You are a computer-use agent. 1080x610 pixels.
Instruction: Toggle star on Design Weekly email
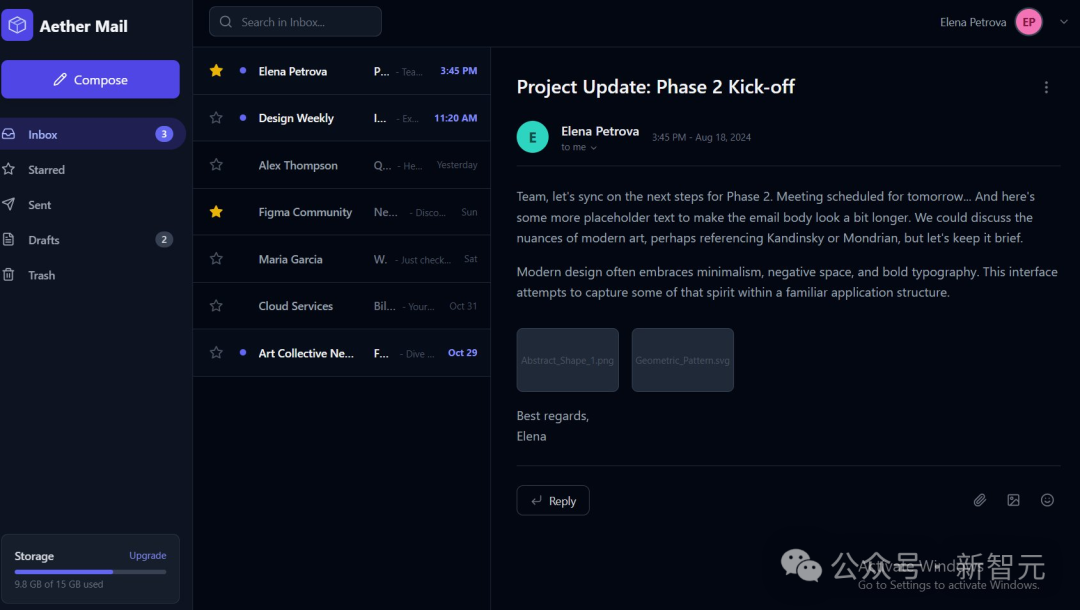216,118
